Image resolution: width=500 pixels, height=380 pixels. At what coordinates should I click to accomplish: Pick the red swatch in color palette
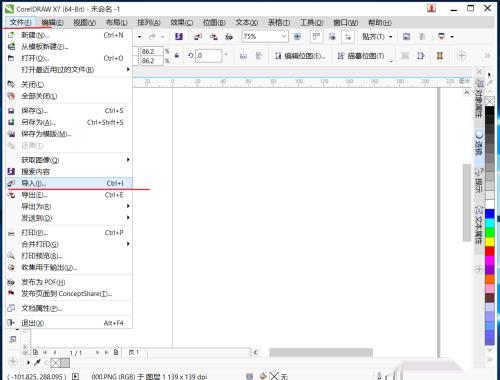490,251
